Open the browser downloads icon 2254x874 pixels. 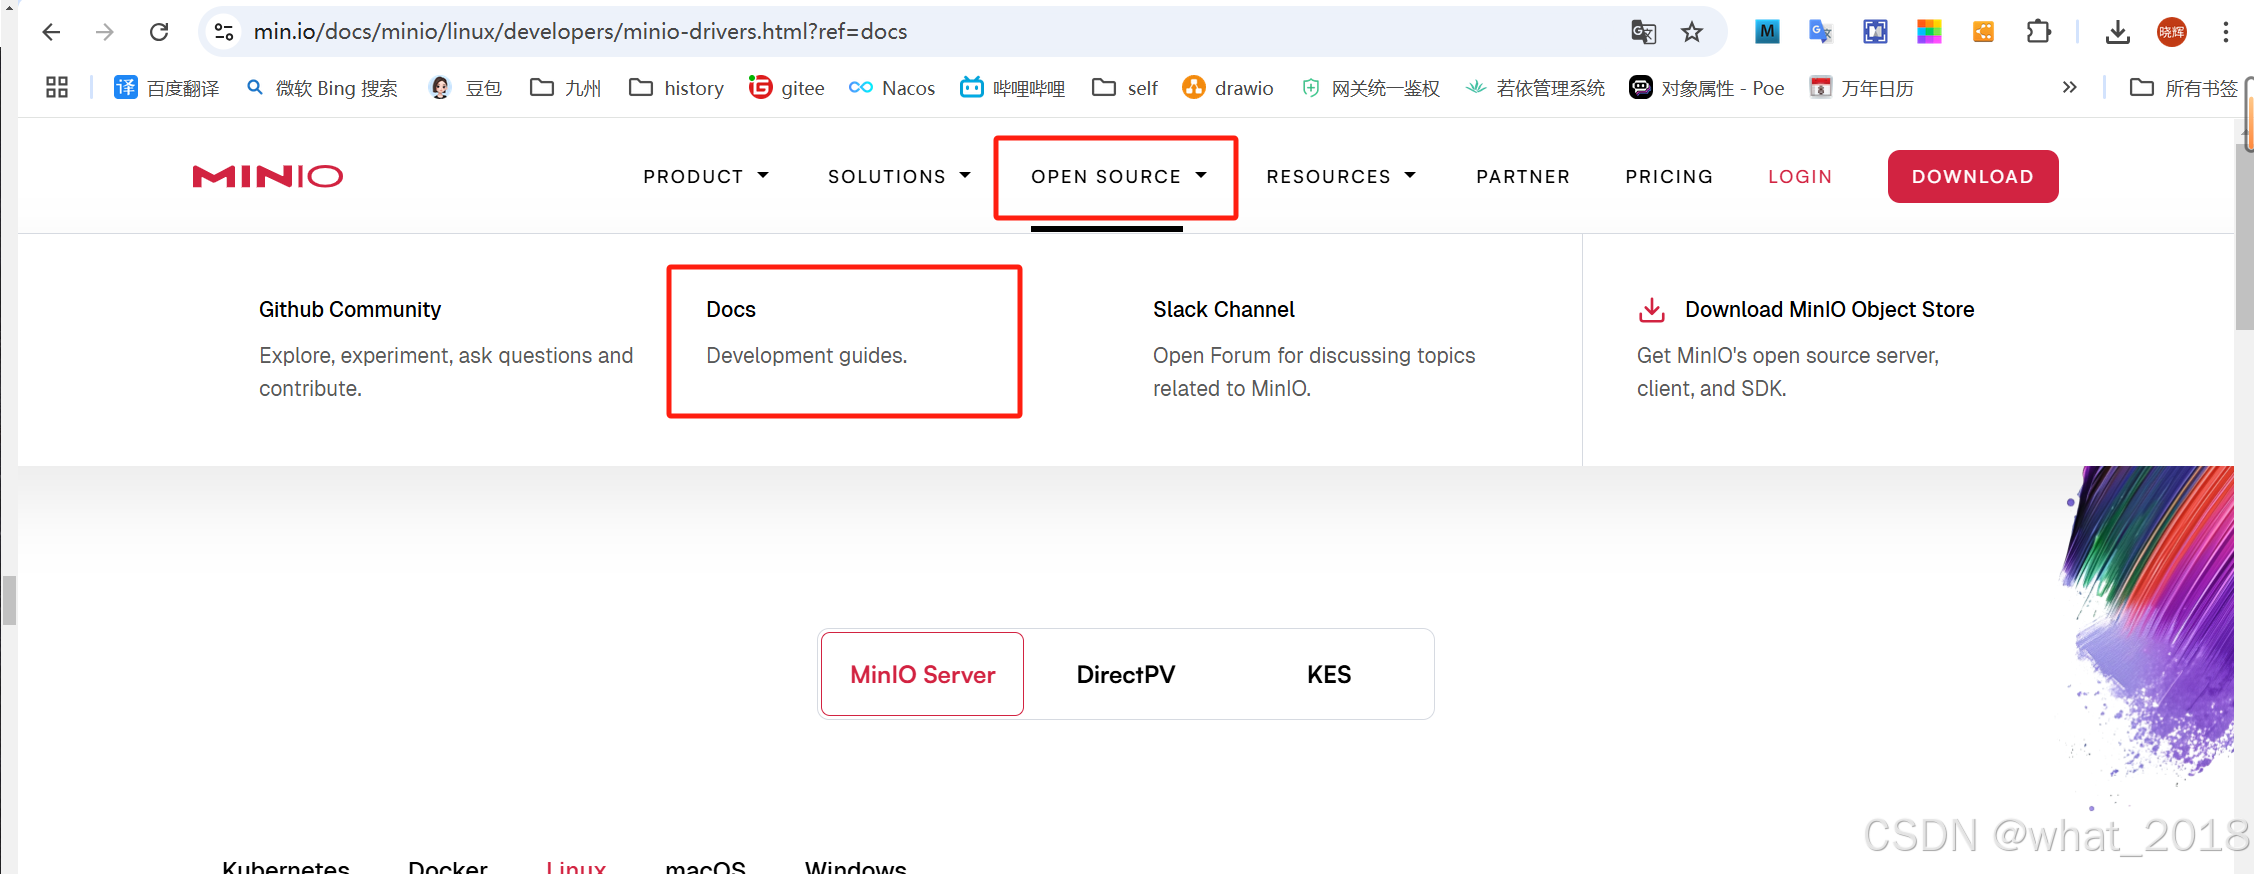point(2117,32)
